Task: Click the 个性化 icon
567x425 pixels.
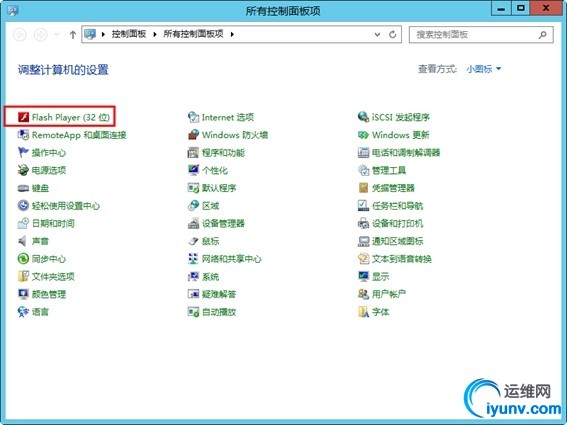Action: point(193,170)
